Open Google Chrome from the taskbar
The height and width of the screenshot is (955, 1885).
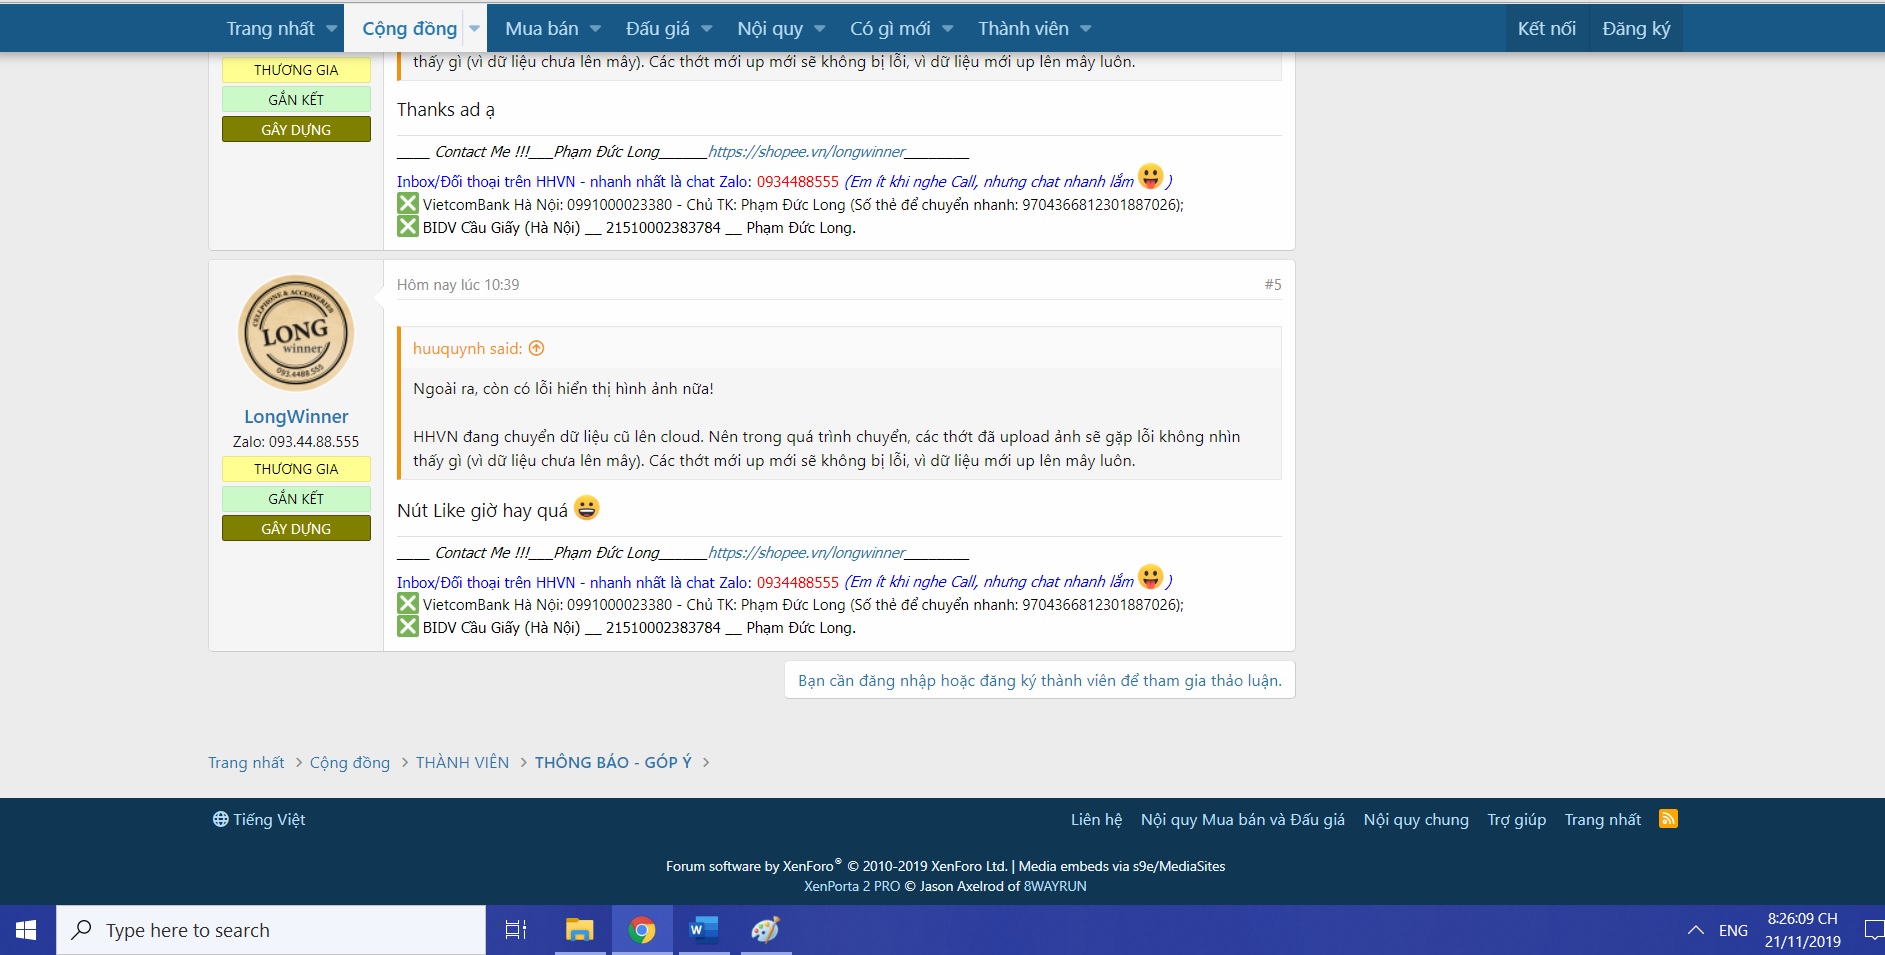tap(642, 930)
